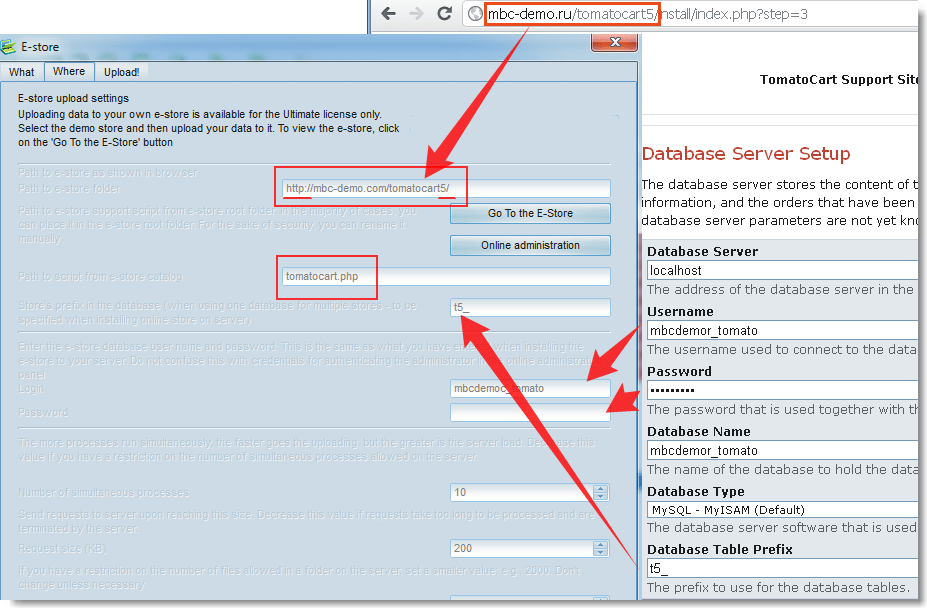Click the browser Back arrow
Image resolution: width=927 pixels, height=608 pixels.
[x=388, y=14]
